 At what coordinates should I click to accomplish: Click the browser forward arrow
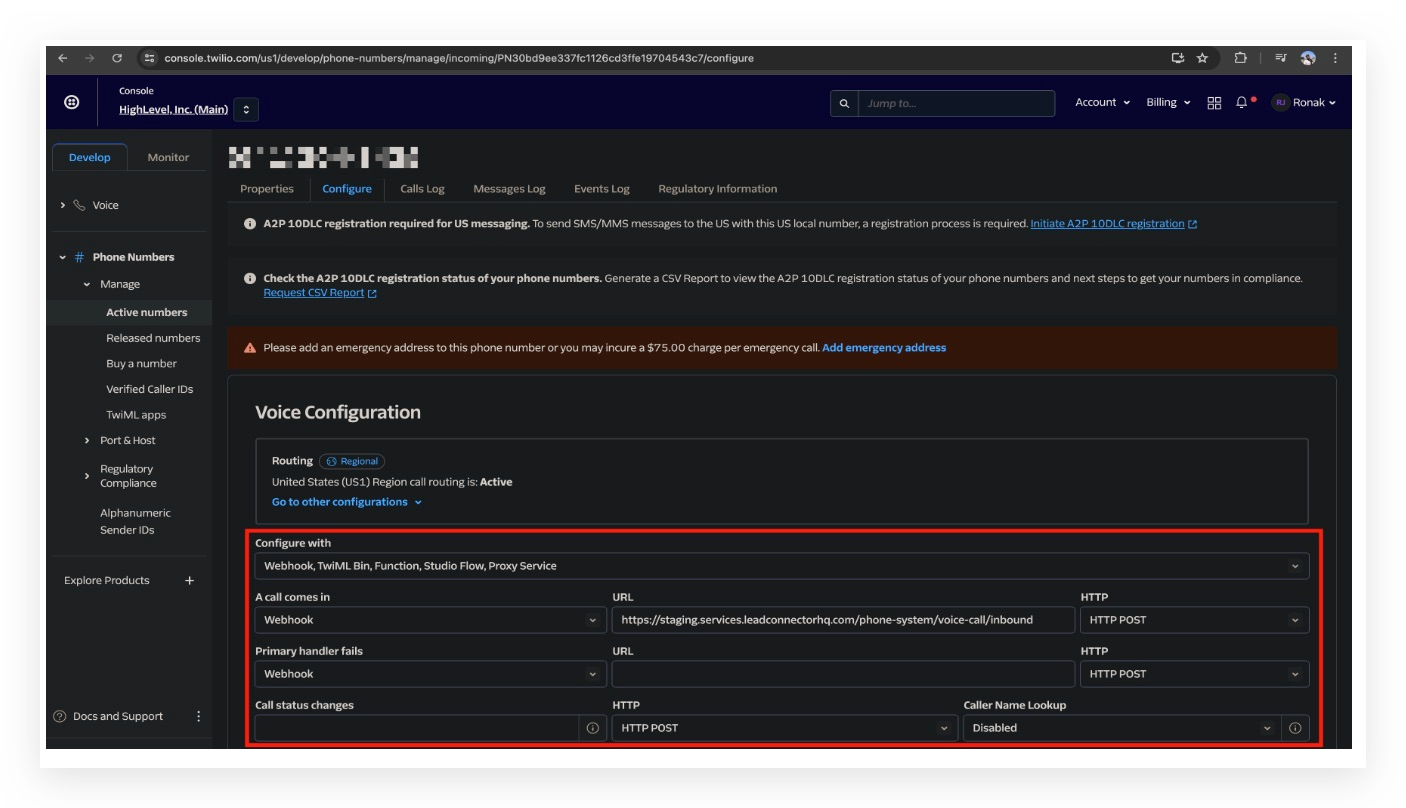click(x=90, y=58)
